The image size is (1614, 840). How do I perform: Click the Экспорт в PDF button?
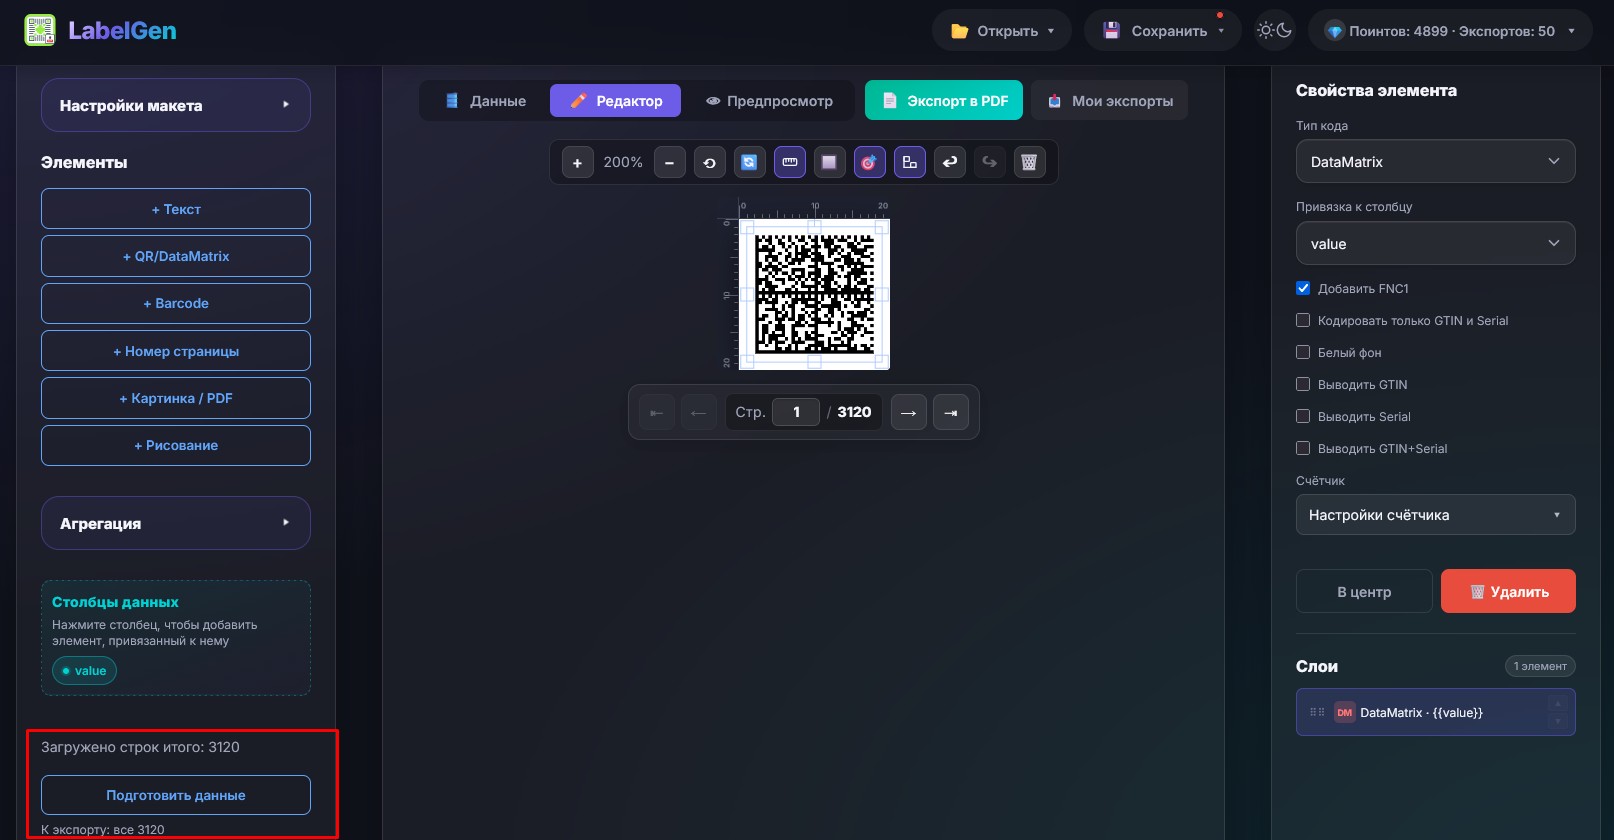point(944,101)
